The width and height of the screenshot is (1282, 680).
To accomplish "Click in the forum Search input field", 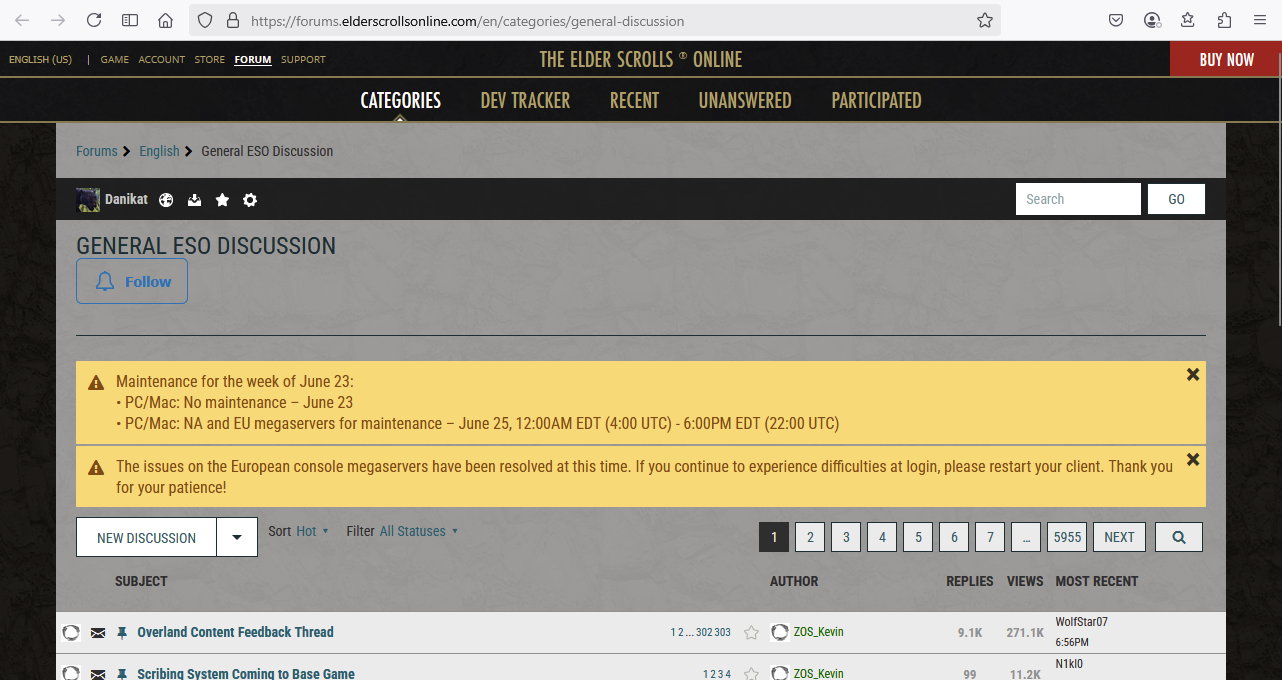I will [1078, 199].
